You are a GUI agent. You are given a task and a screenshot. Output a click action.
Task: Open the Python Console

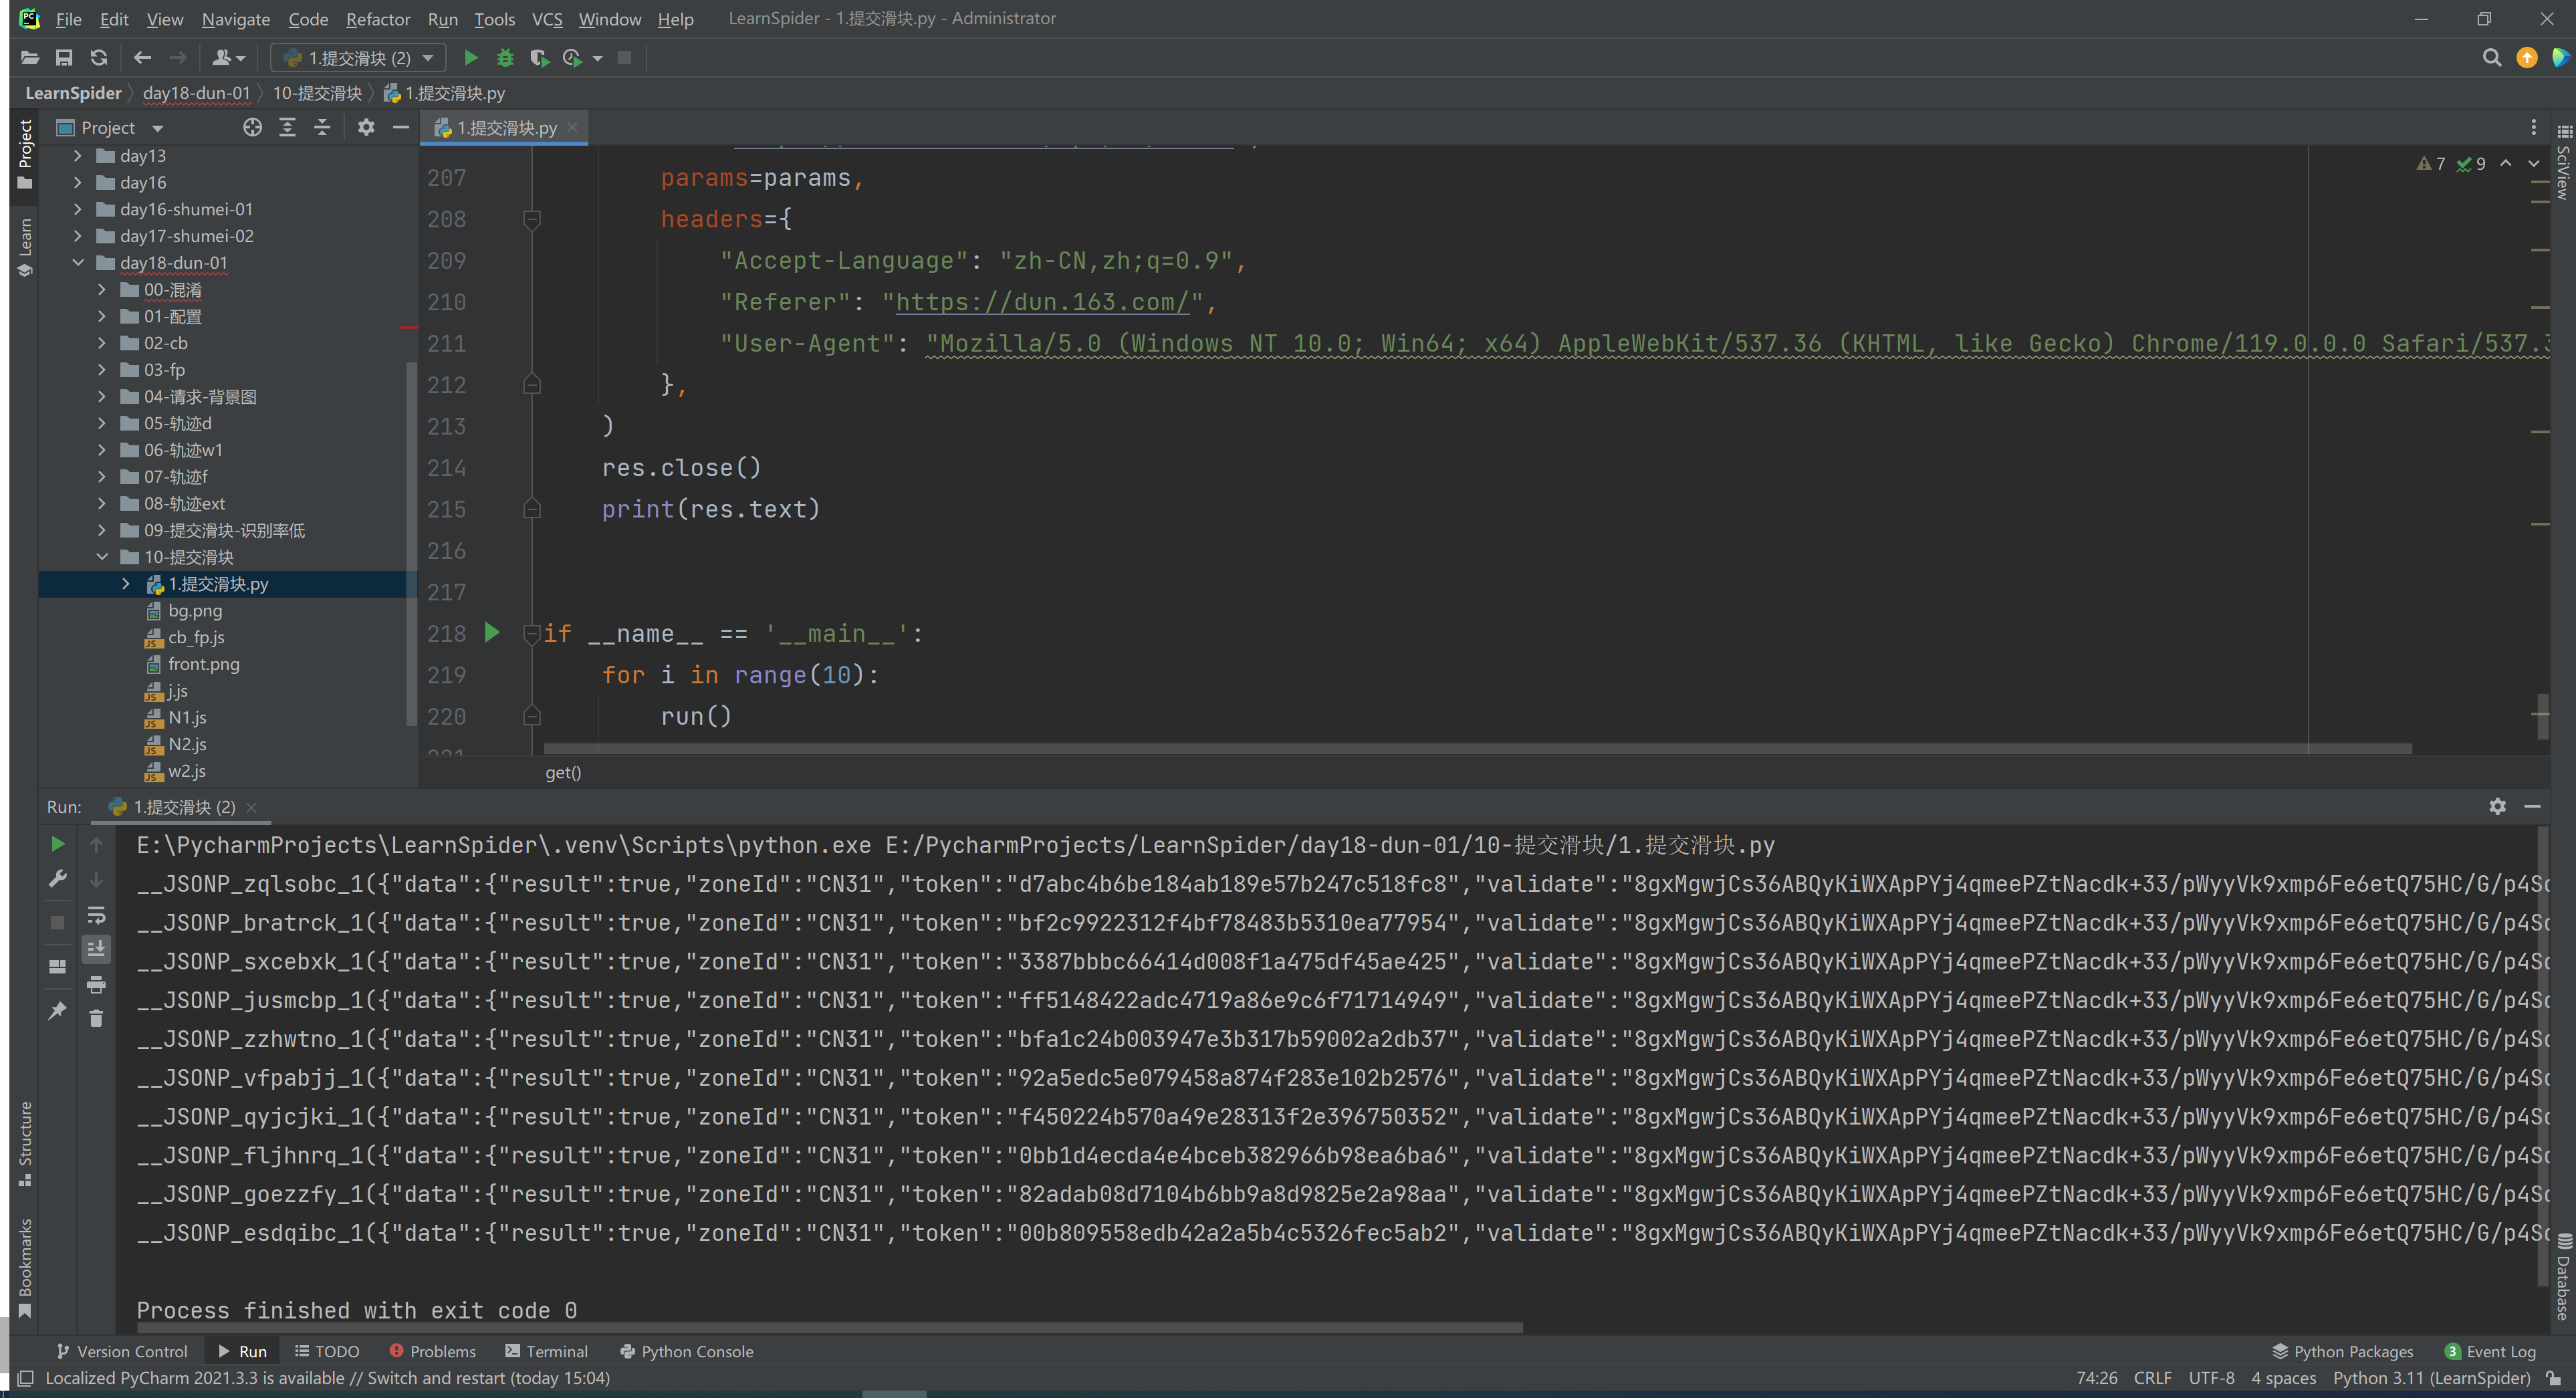(686, 1351)
